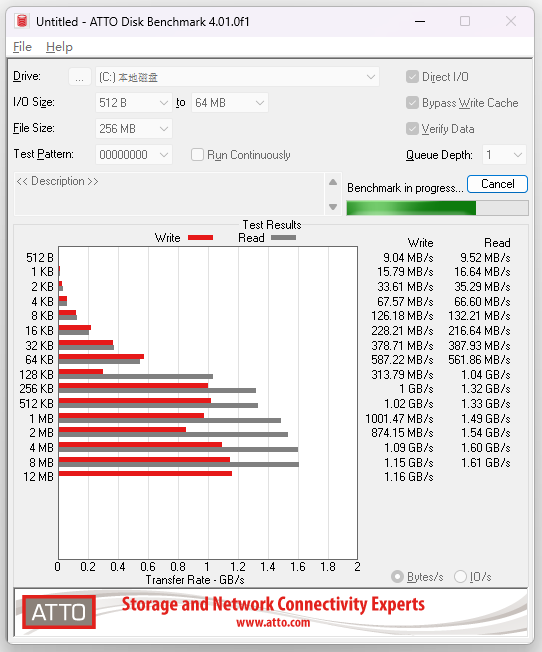Cancel the benchmark in progress

tap(497, 184)
